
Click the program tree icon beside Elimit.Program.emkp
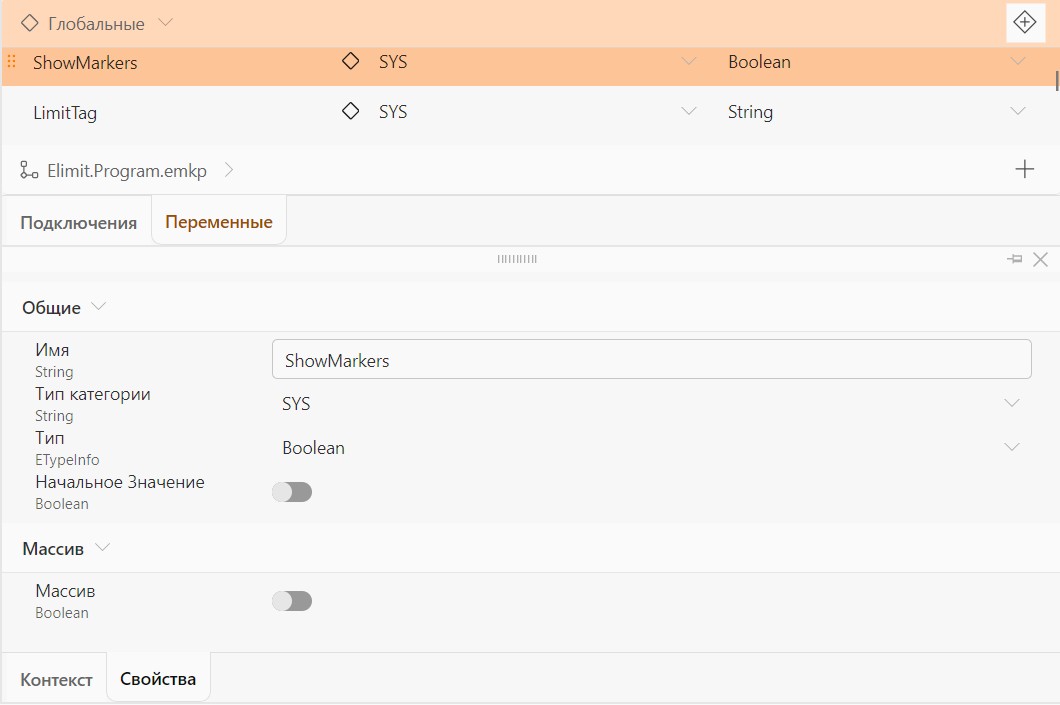pos(28,170)
